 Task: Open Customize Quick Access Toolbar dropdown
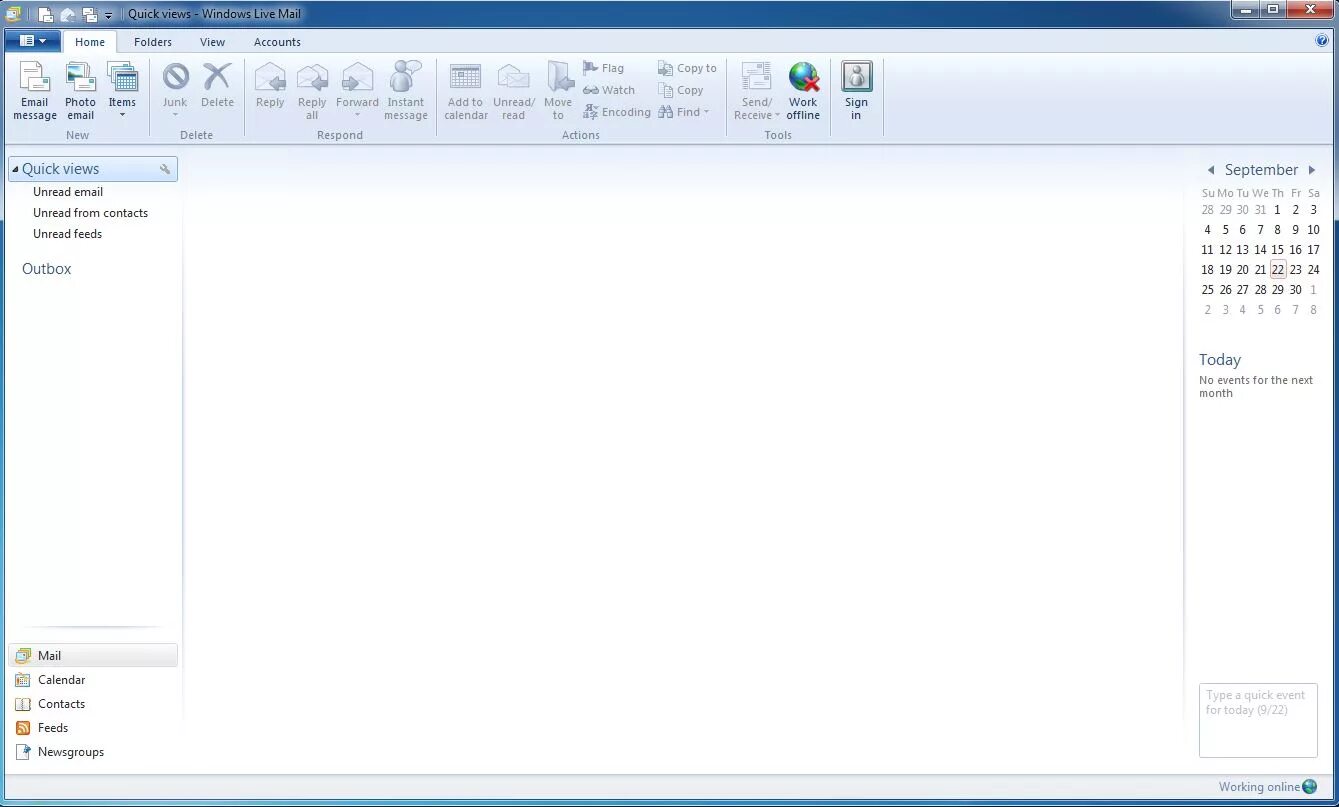click(x=108, y=16)
